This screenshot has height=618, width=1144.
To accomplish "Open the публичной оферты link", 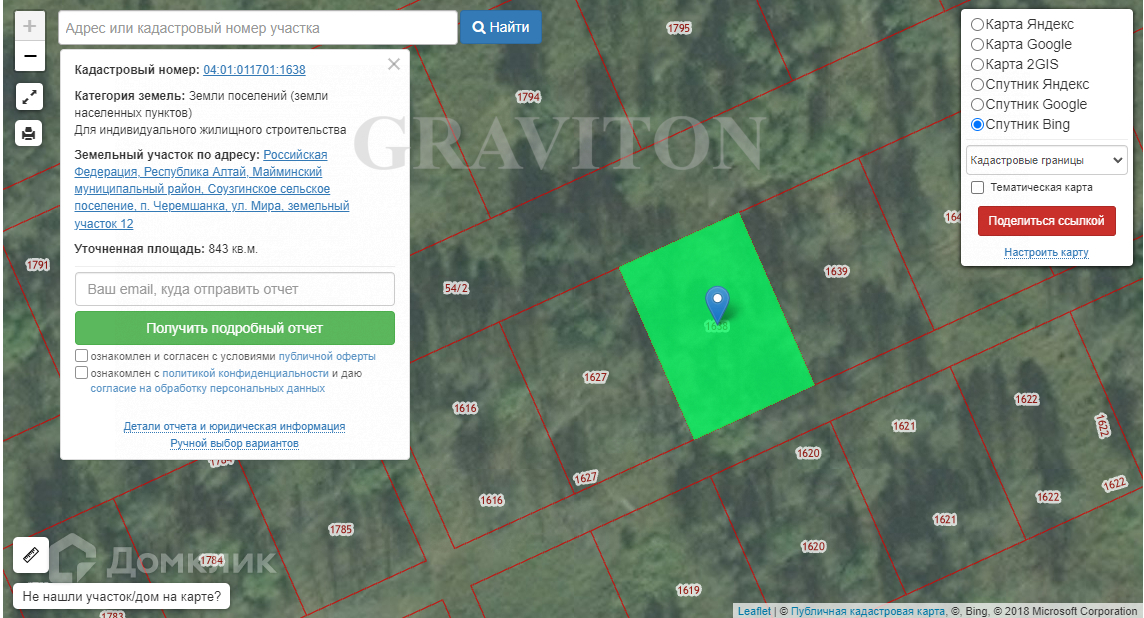I will coord(327,357).
